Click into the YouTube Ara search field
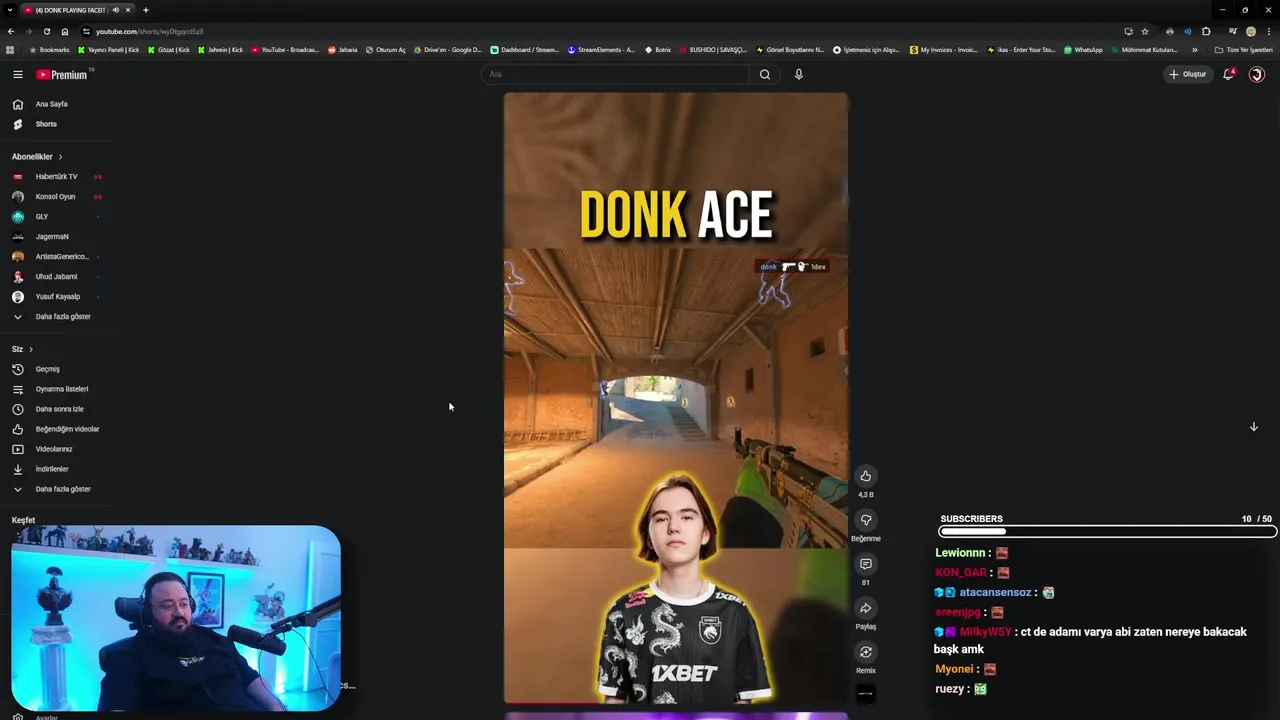This screenshot has height=720, width=1280. (x=616, y=74)
